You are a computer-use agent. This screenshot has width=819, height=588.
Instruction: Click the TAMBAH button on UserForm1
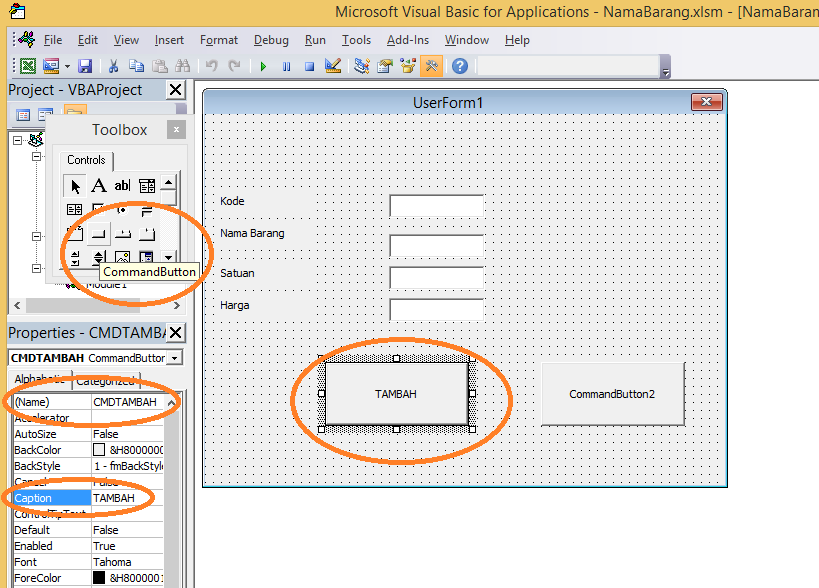coord(395,394)
